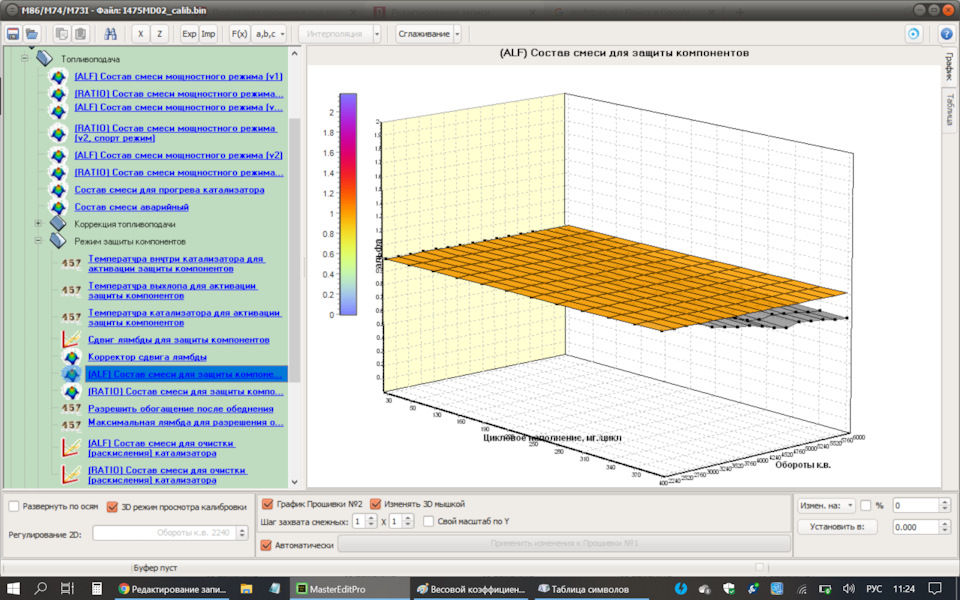960x600 pixels.
Task: Click the Z toolbar button
Action: (159, 34)
